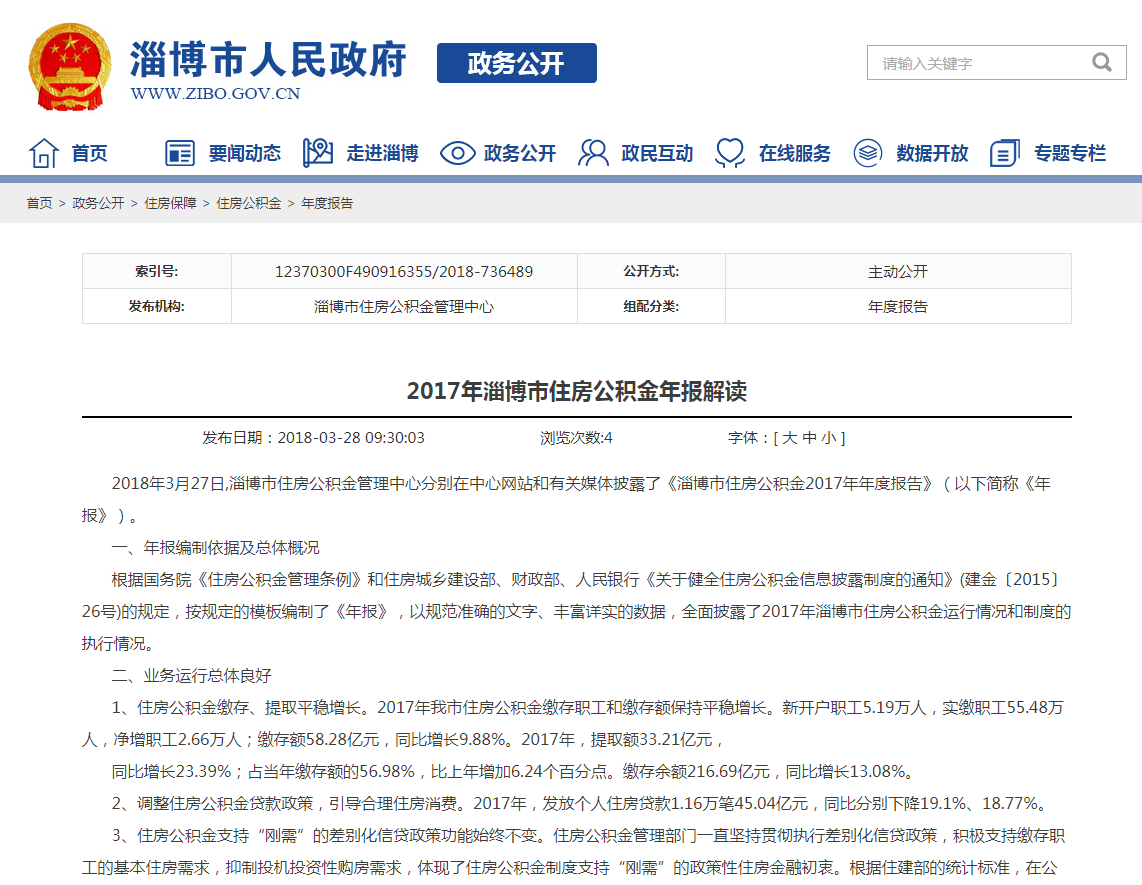Click the 年度报告 table cell

pyautogui.click(x=898, y=307)
